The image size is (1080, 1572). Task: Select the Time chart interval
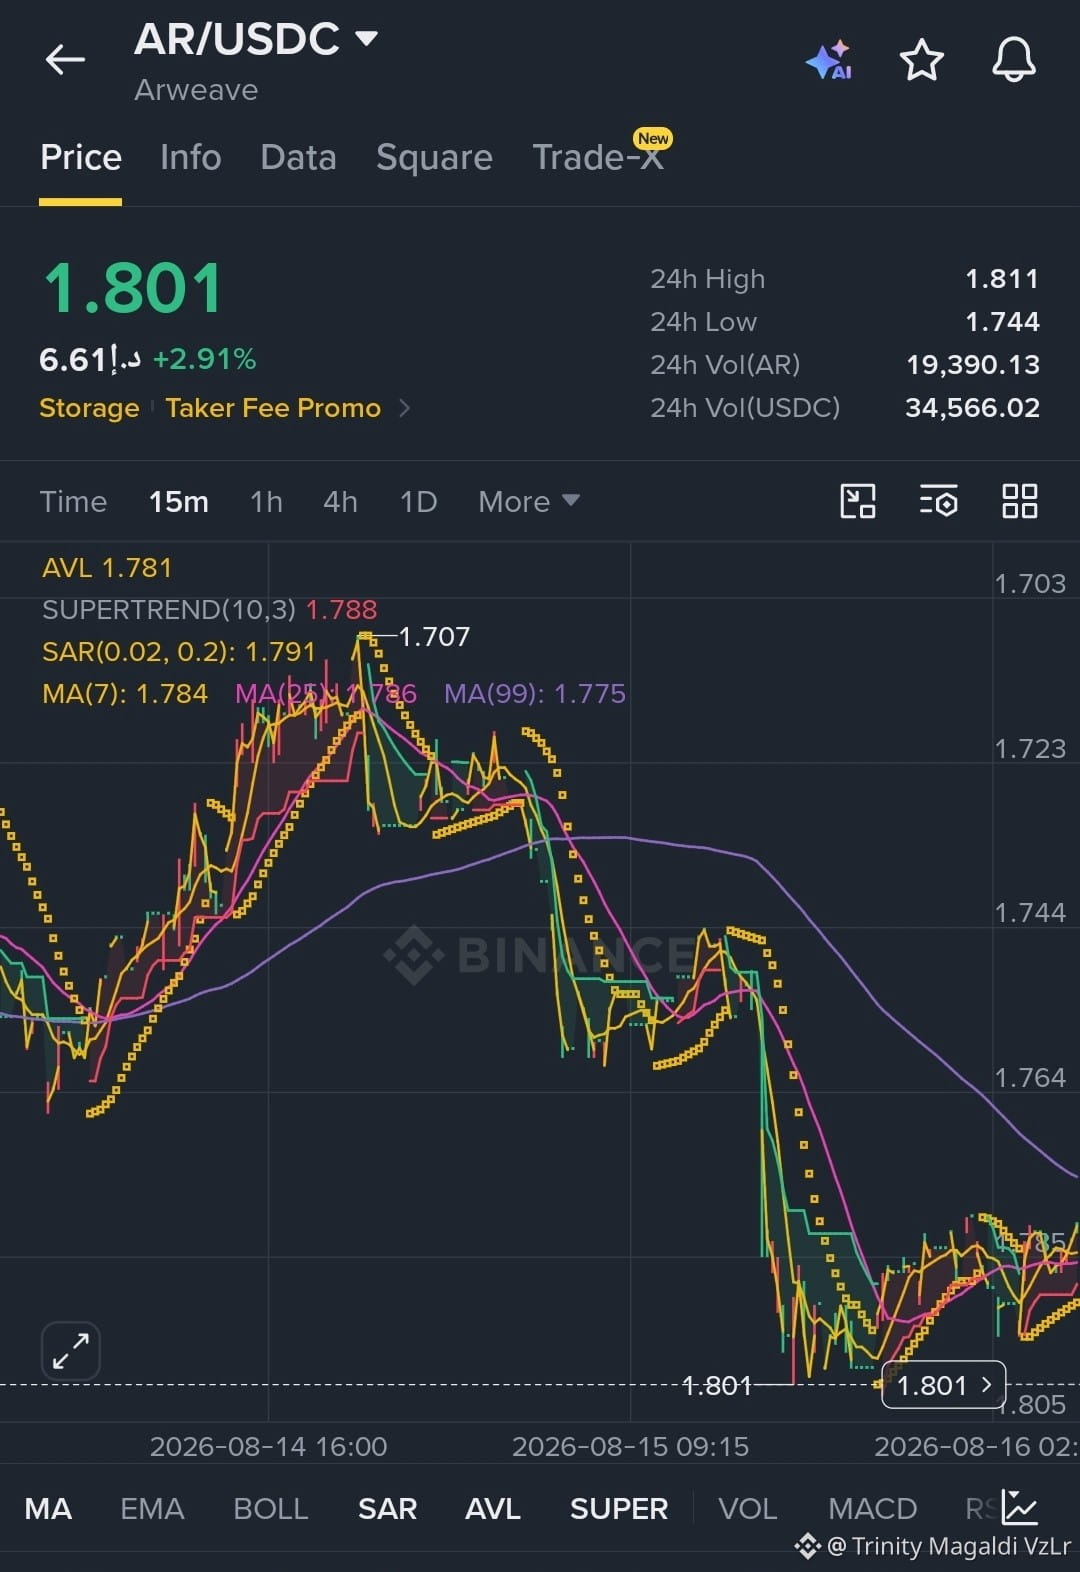[x=73, y=501]
